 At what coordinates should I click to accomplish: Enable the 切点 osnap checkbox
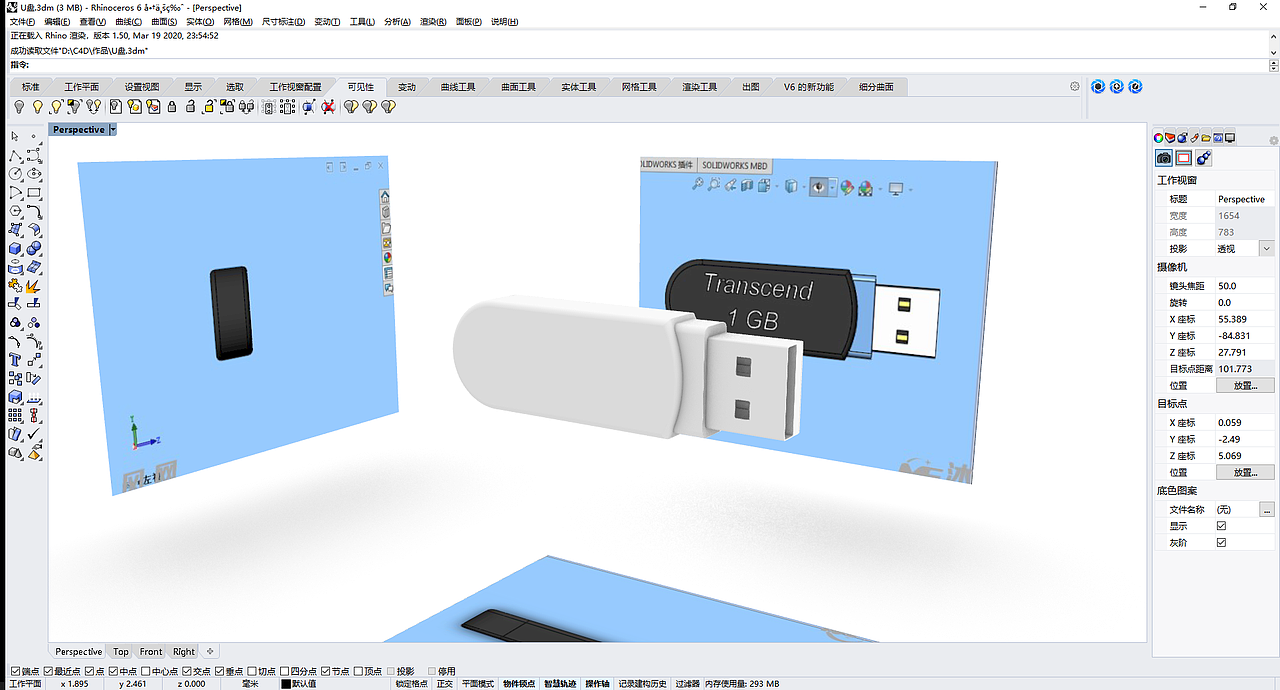251,671
